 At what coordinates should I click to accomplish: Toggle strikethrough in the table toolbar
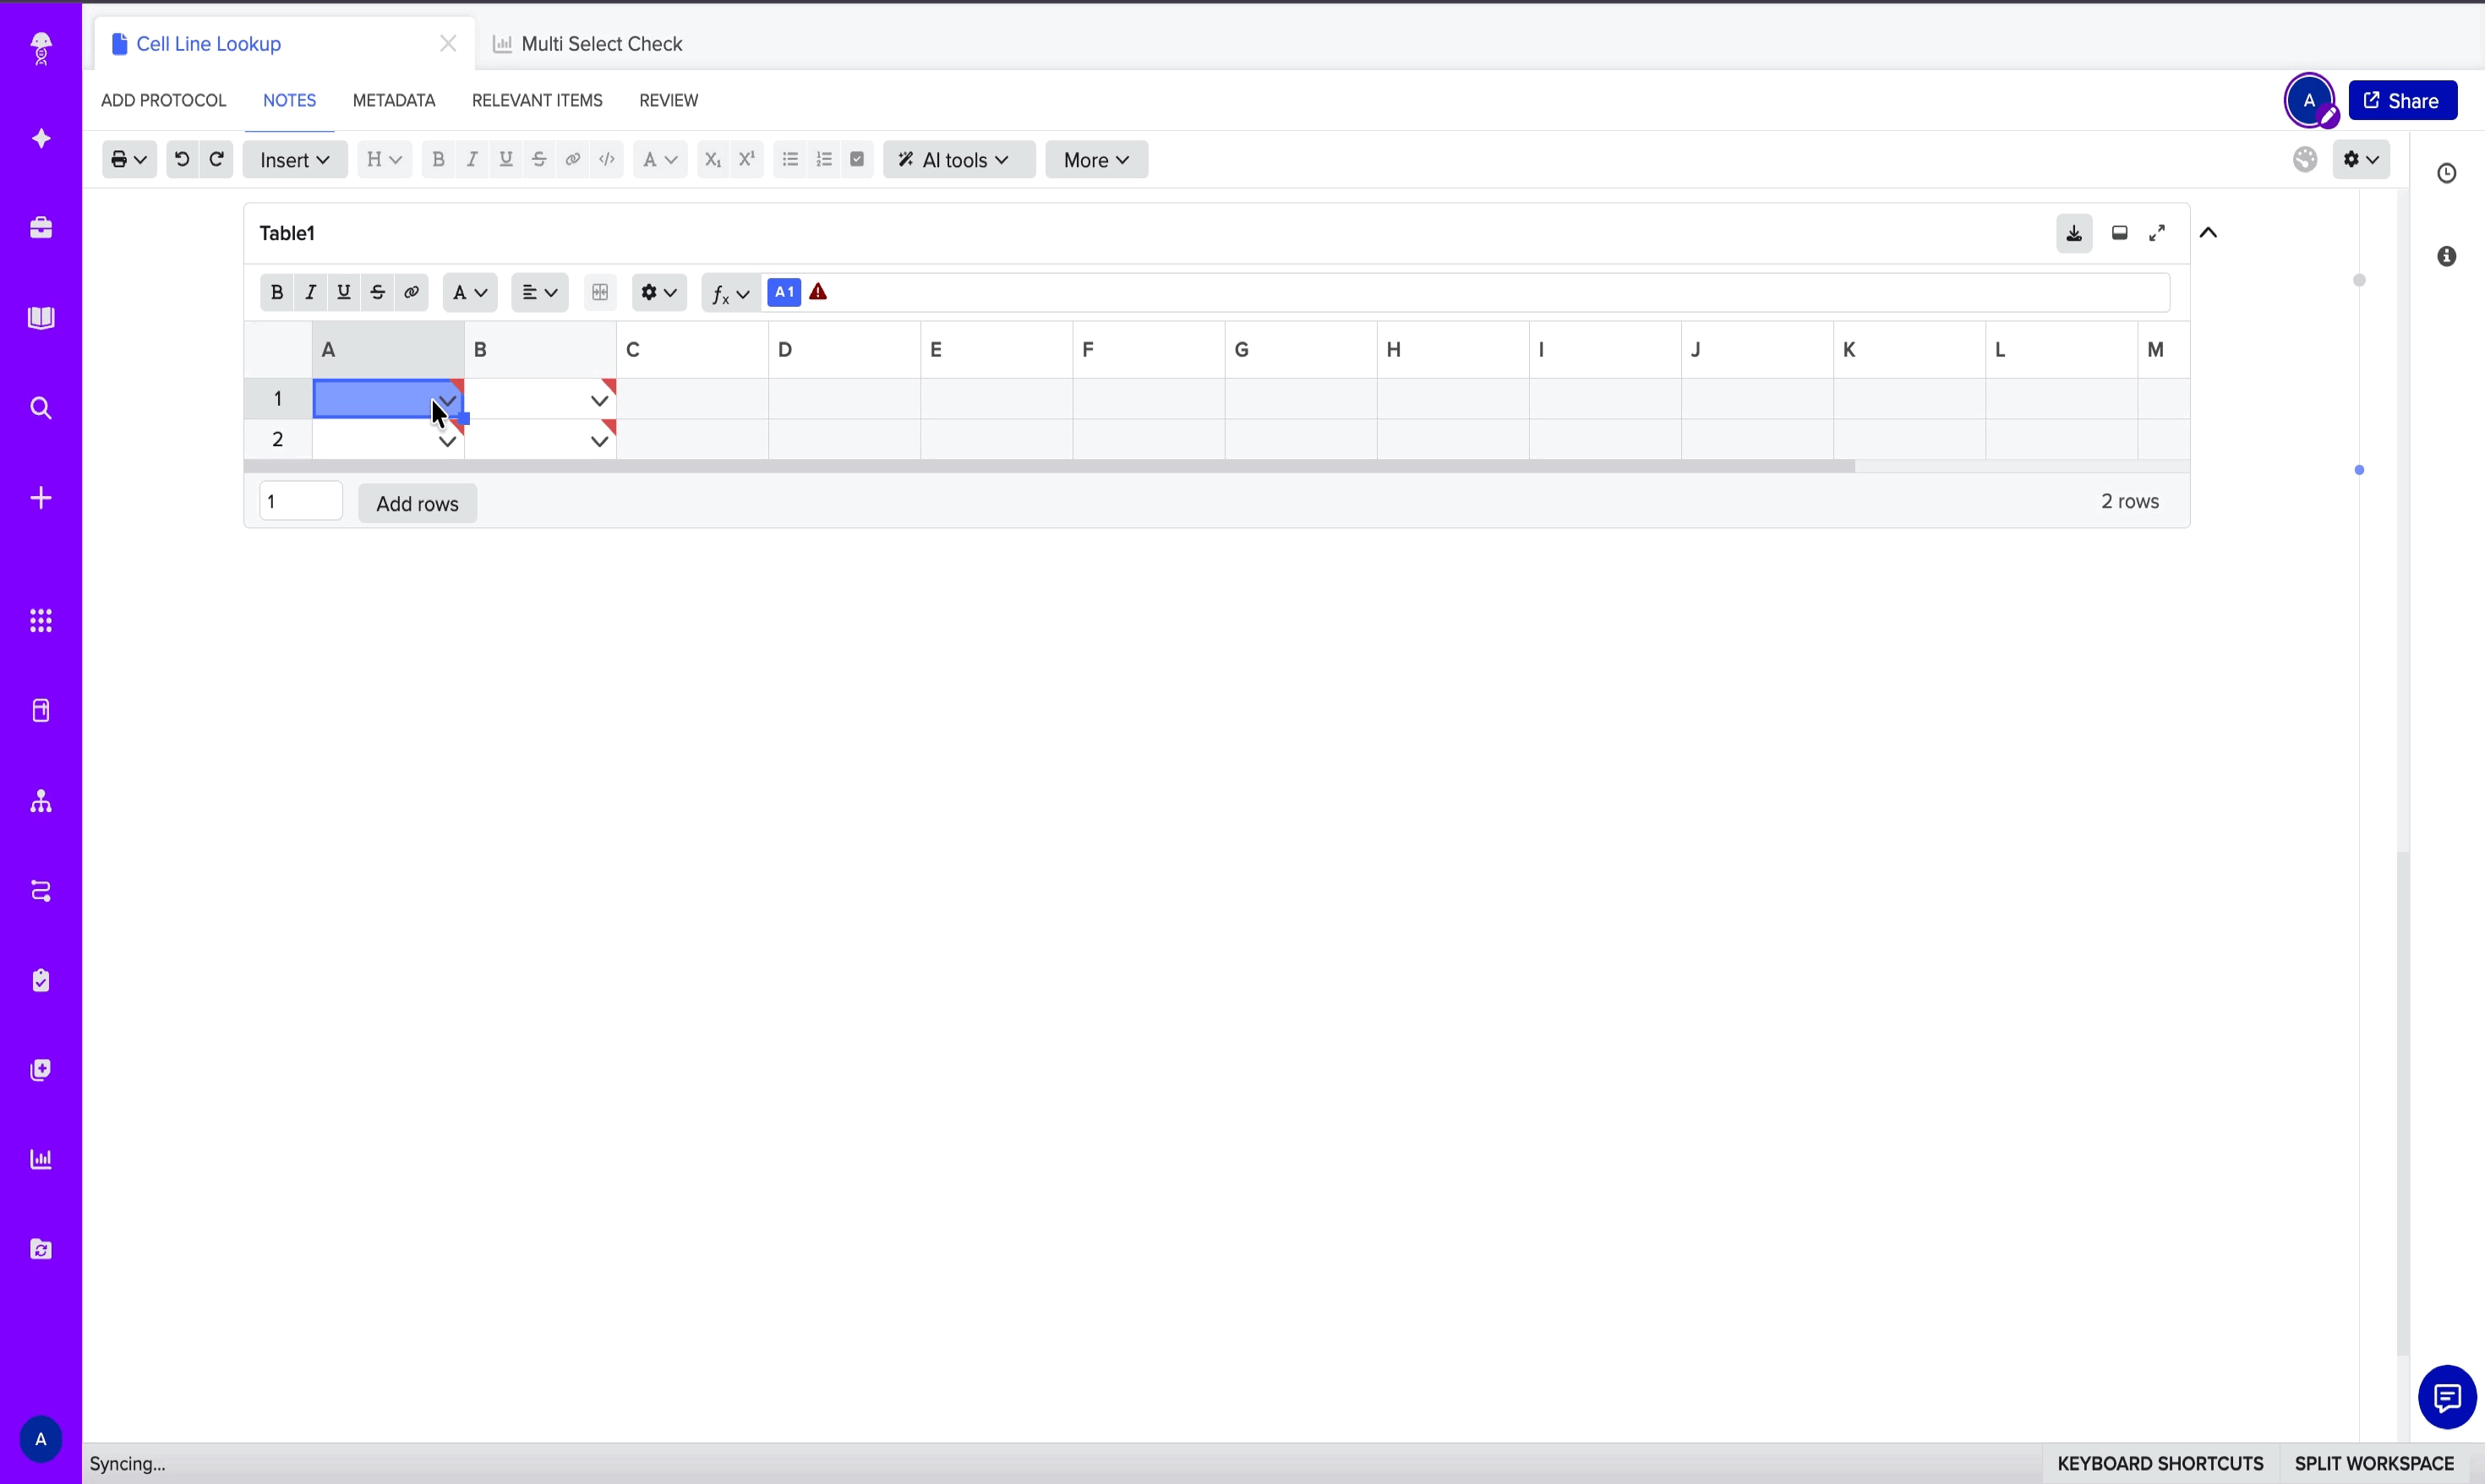(x=377, y=292)
